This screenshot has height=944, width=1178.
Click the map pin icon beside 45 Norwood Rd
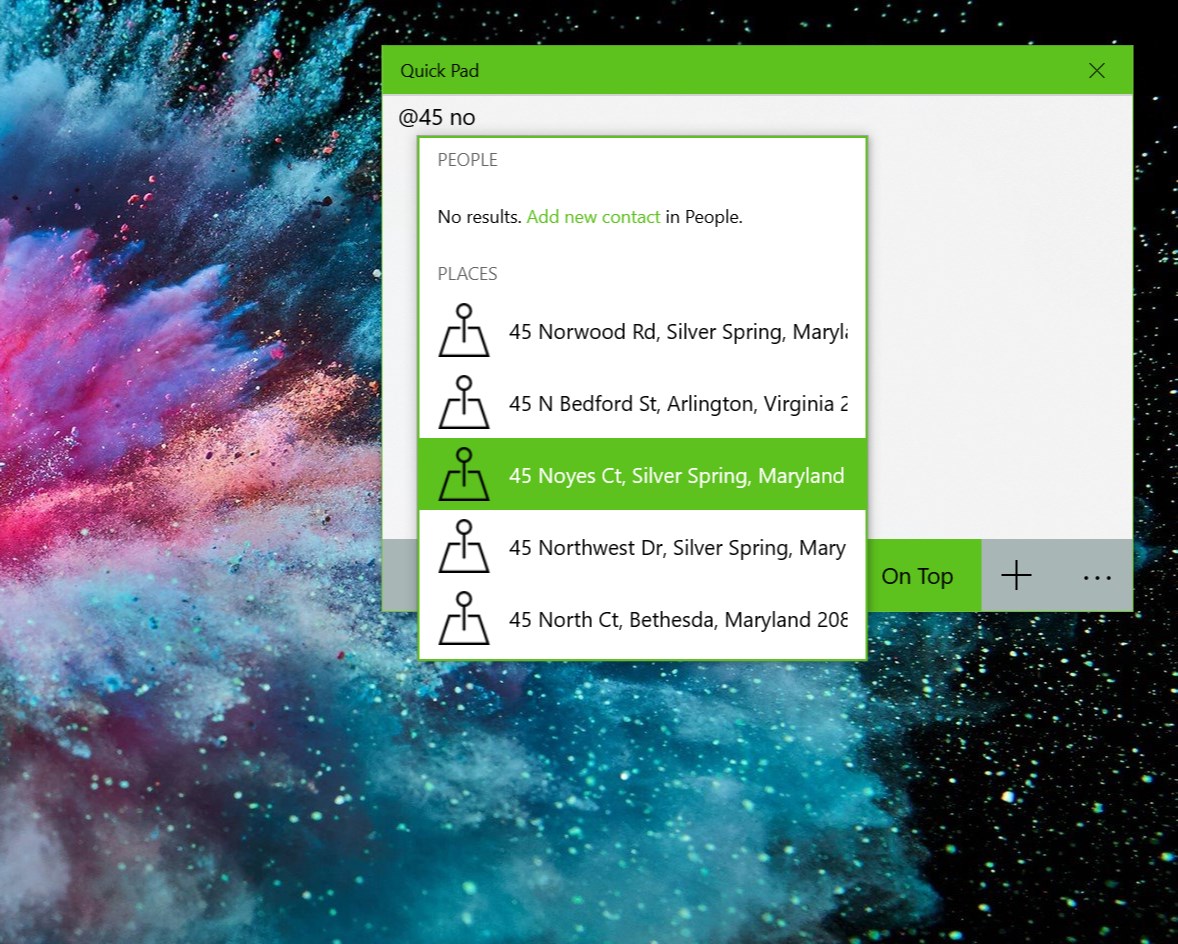464,330
